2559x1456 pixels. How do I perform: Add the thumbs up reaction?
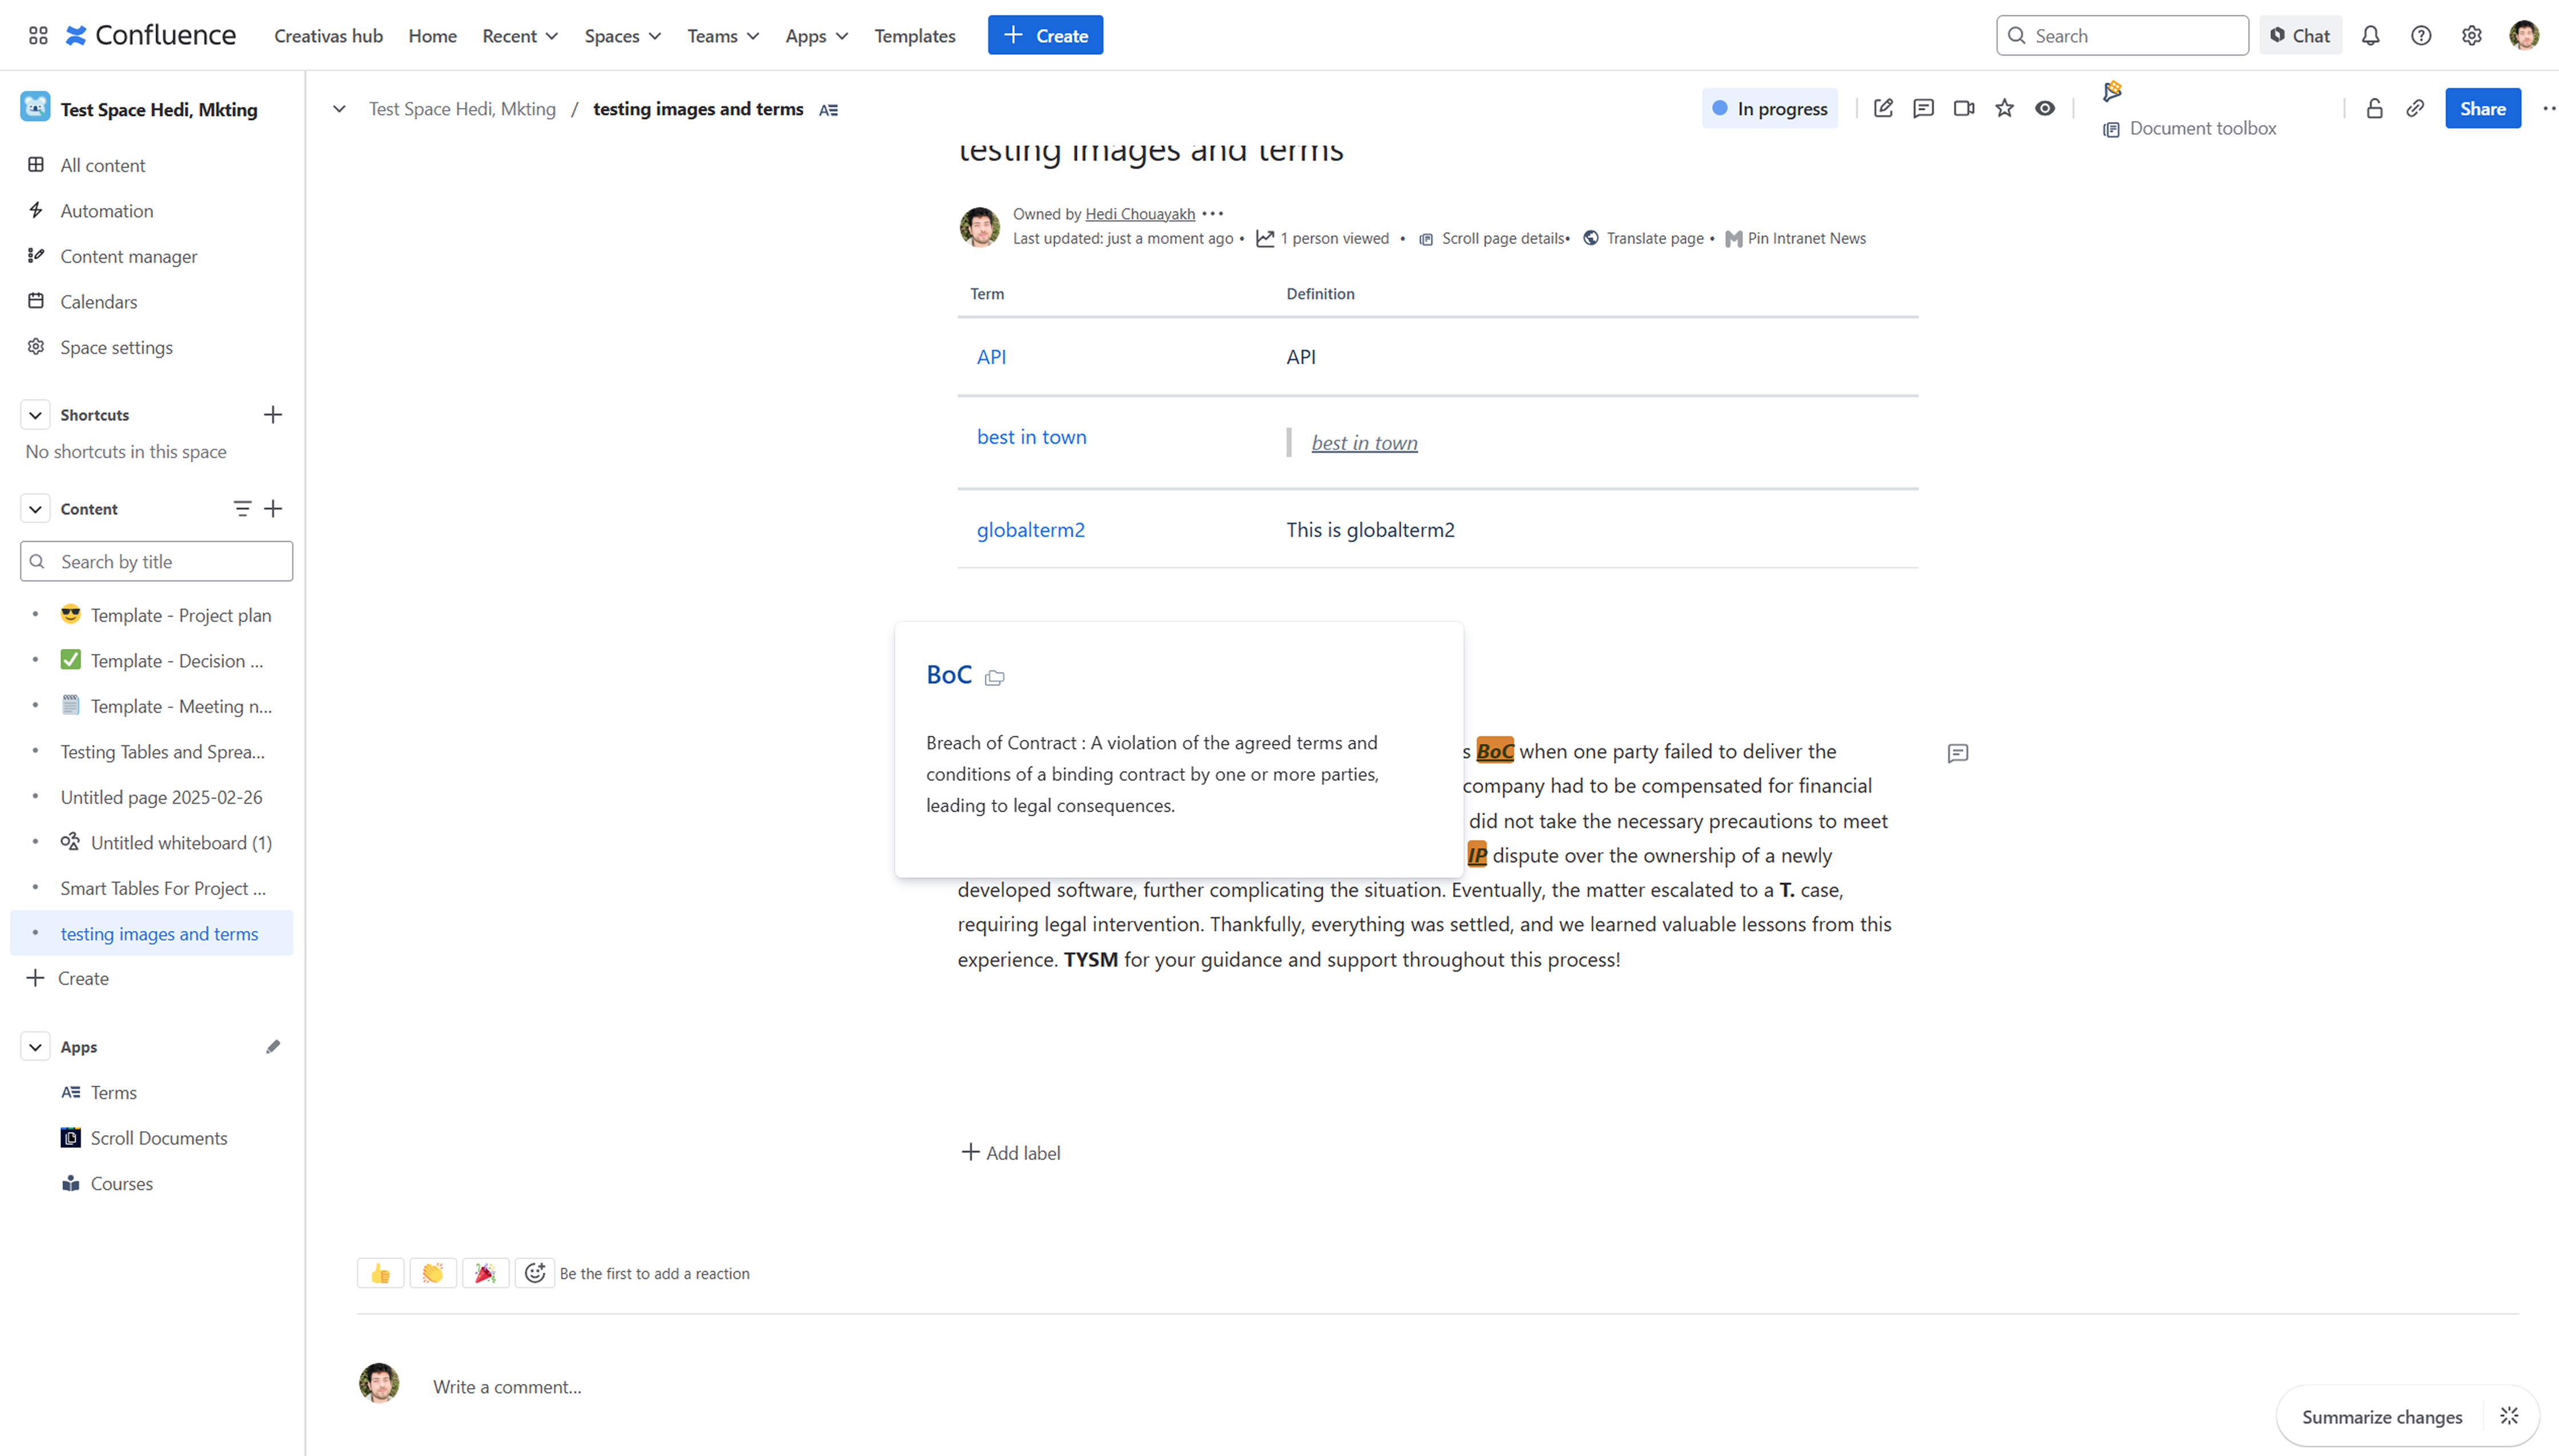point(380,1273)
